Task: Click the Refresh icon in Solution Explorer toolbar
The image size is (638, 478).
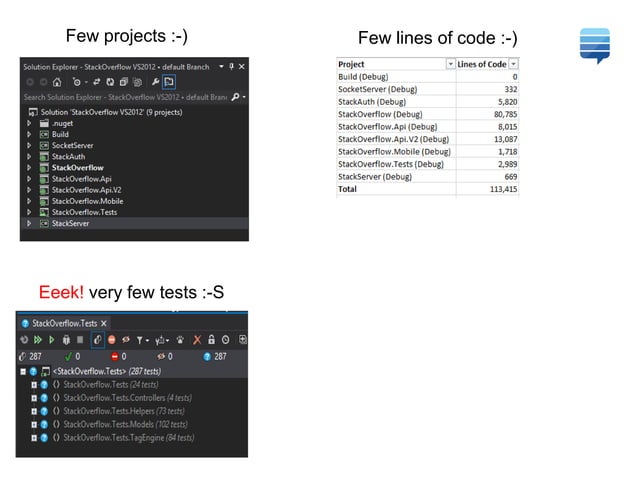Action: point(110,82)
